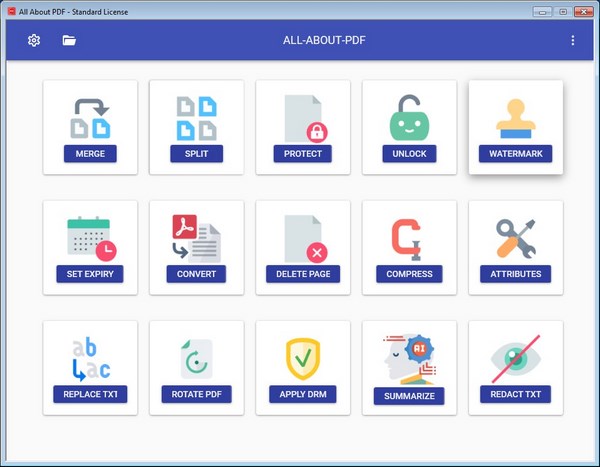
Task: Click the Redact Text crossed eye icon
Action: [516, 359]
